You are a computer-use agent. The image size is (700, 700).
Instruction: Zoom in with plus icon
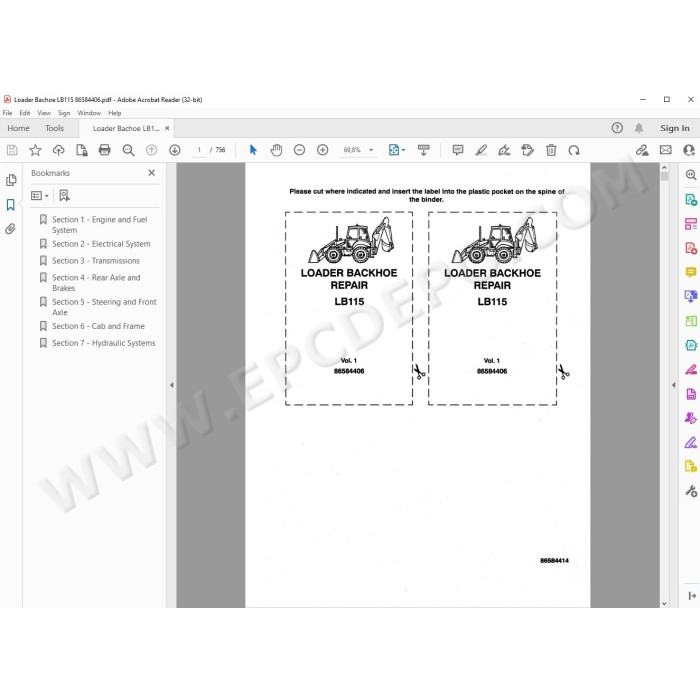(323, 150)
